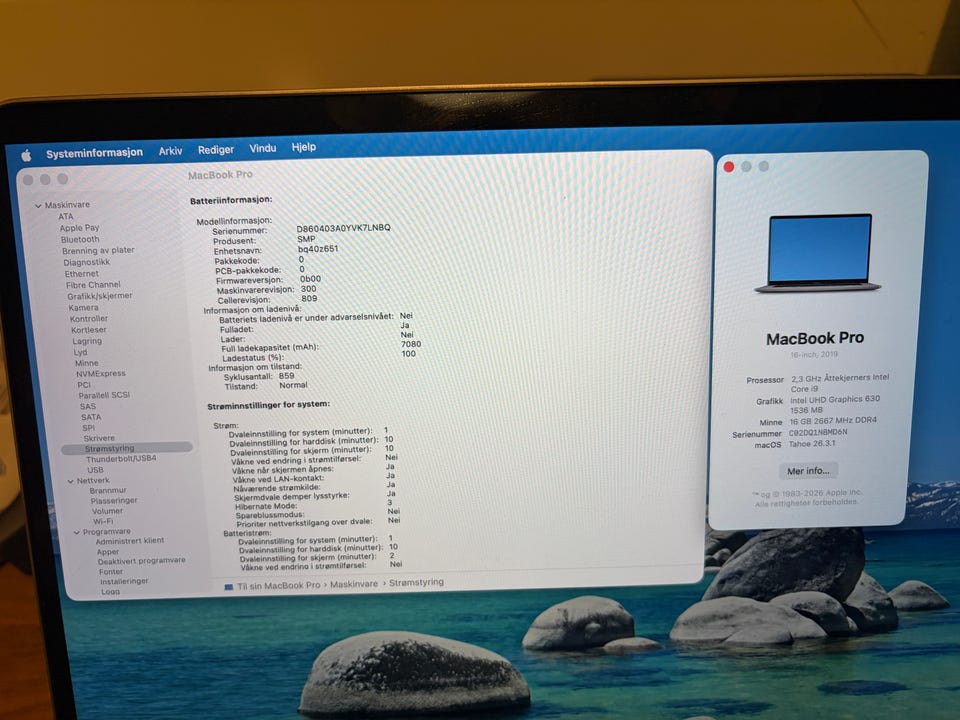This screenshot has width=960, height=720.
Task: Collapse the Maskinvare tree section
Action: pos(38,206)
